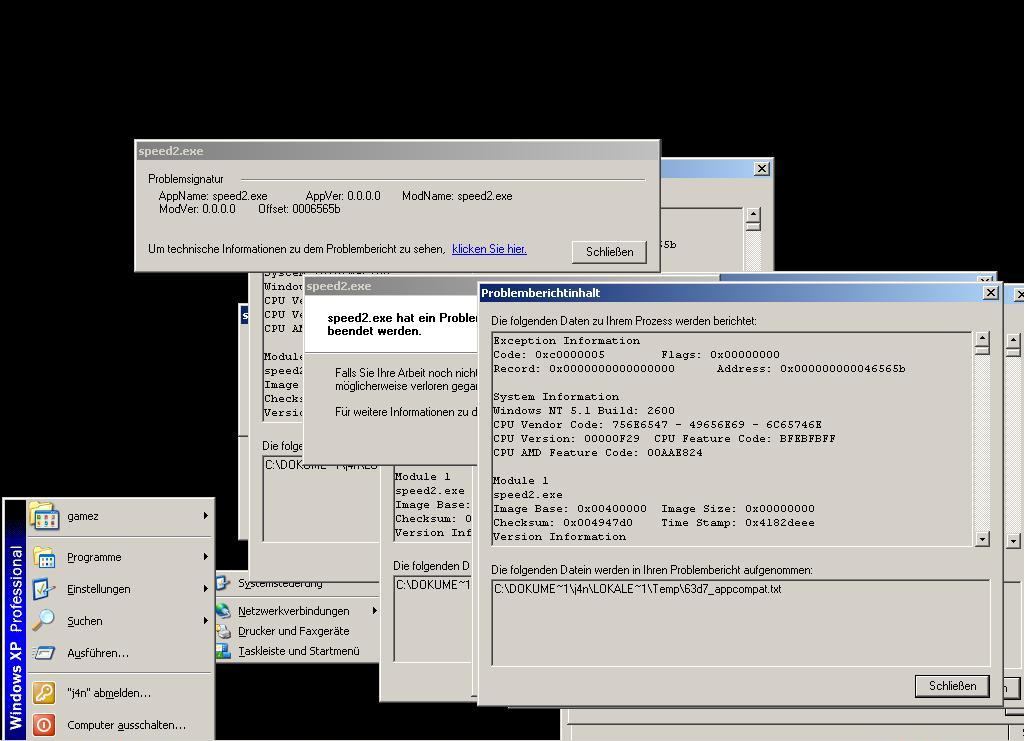This screenshot has height=741, width=1025.
Task: Click the gamez folder icon in Start menu
Action: click(44, 516)
